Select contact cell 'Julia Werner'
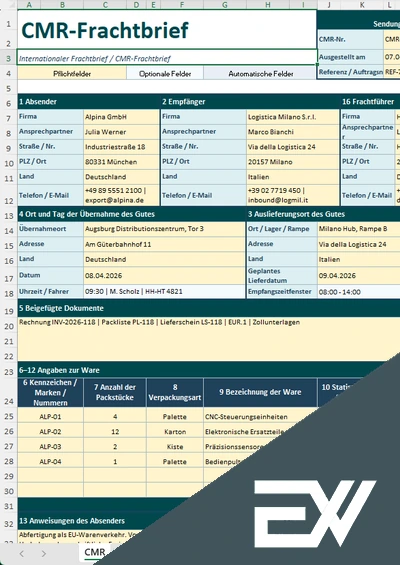This screenshot has width=400, height=565. (121, 132)
